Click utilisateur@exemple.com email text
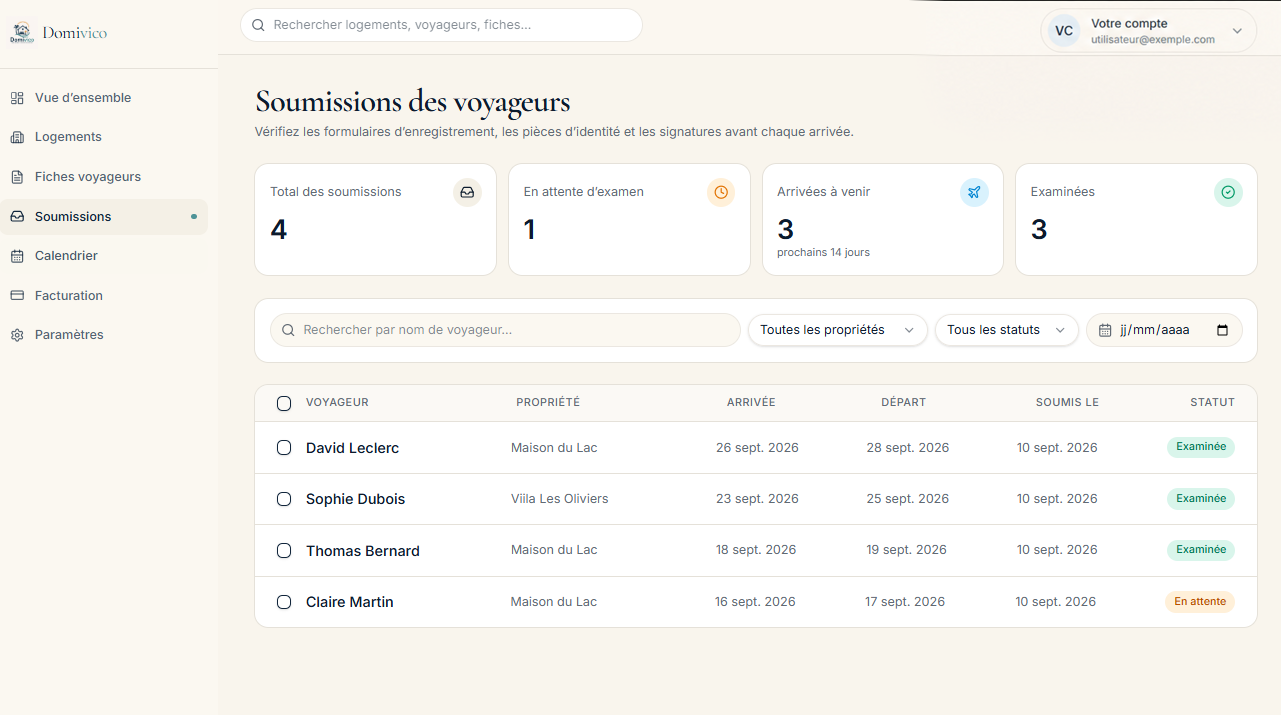Viewport: 1281px width, 715px height. pos(1153,40)
